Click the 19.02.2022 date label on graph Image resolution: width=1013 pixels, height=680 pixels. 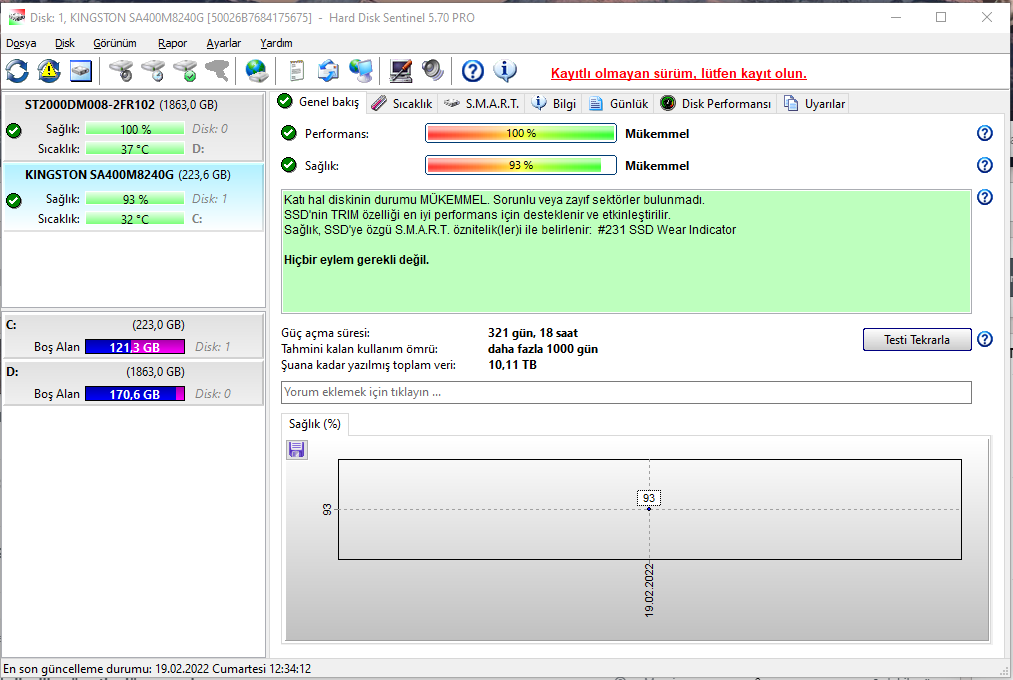pos(649,590)
